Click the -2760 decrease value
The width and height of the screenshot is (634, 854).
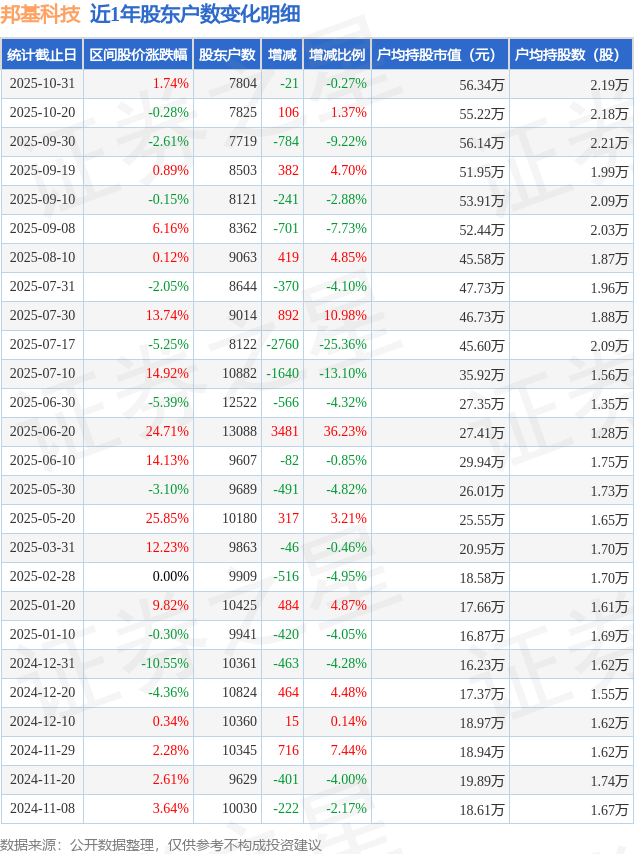[283, 345]
